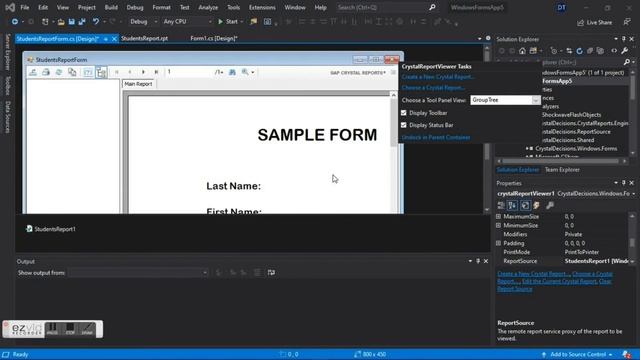Select the StudentsReport1 component in tray
This screenshot has height=360, width=640.
tap(51, 229)
